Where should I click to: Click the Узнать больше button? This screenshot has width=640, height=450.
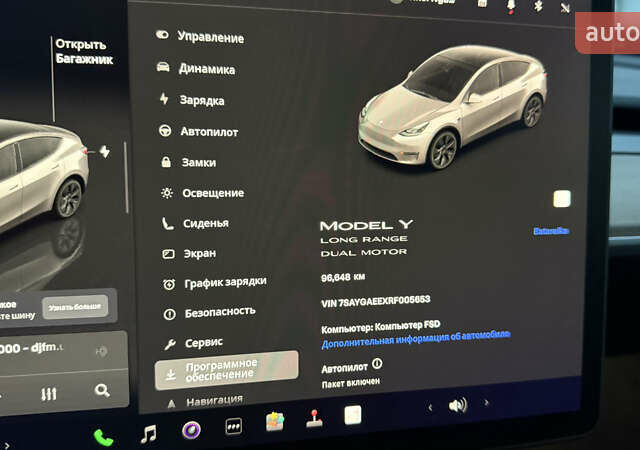pos(75,307)
